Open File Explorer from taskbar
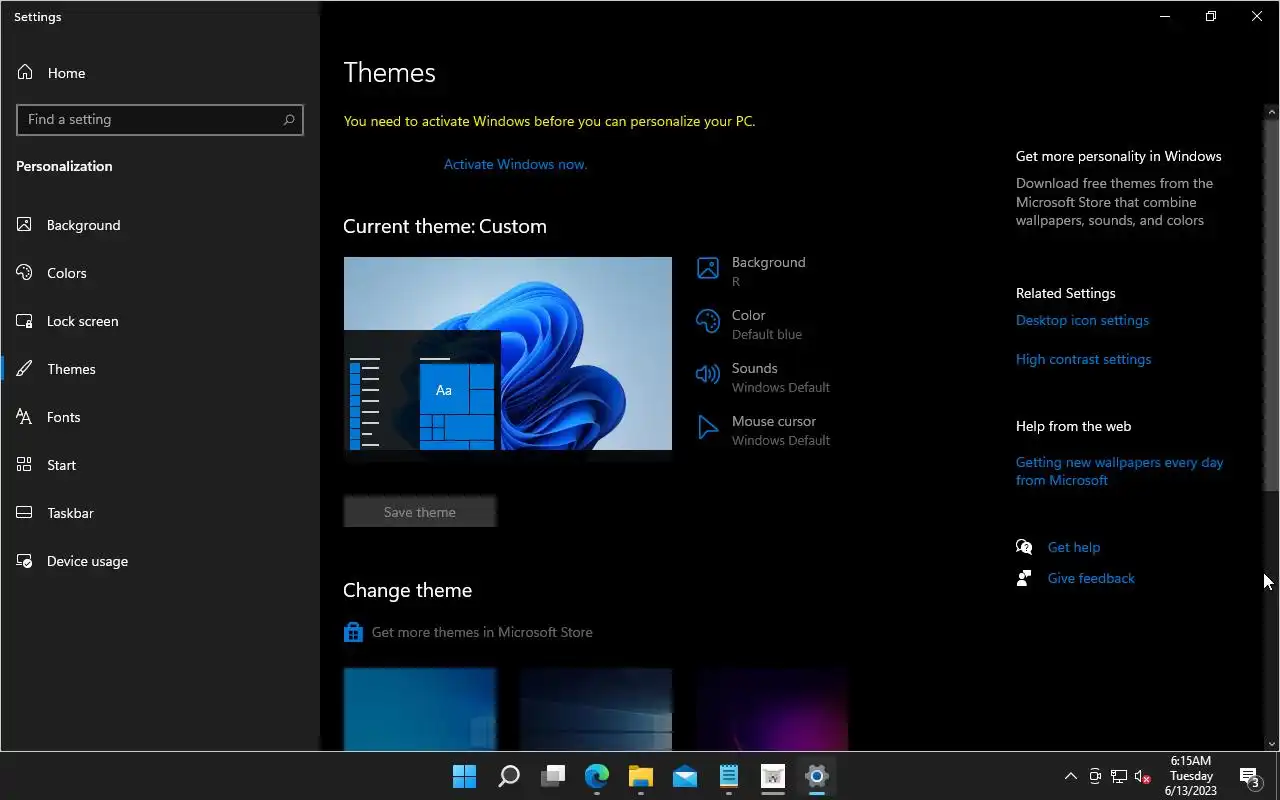The height and width of the screenshot is (800, 1280). click(641, 776)
